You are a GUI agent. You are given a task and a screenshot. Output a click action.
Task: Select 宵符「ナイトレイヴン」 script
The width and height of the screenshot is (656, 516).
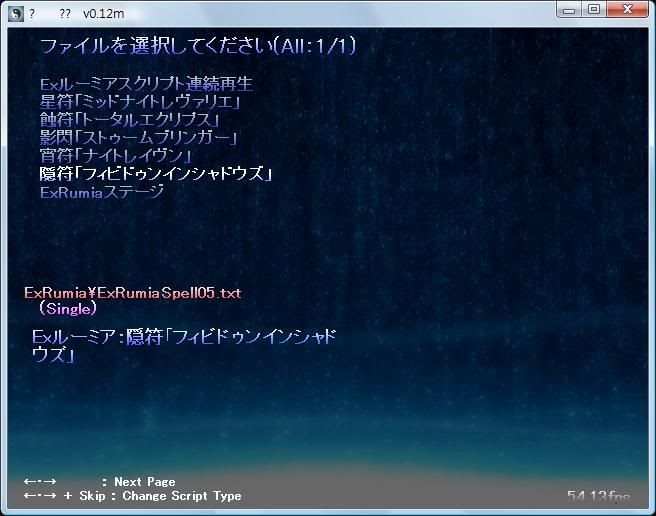click(115, 156)
